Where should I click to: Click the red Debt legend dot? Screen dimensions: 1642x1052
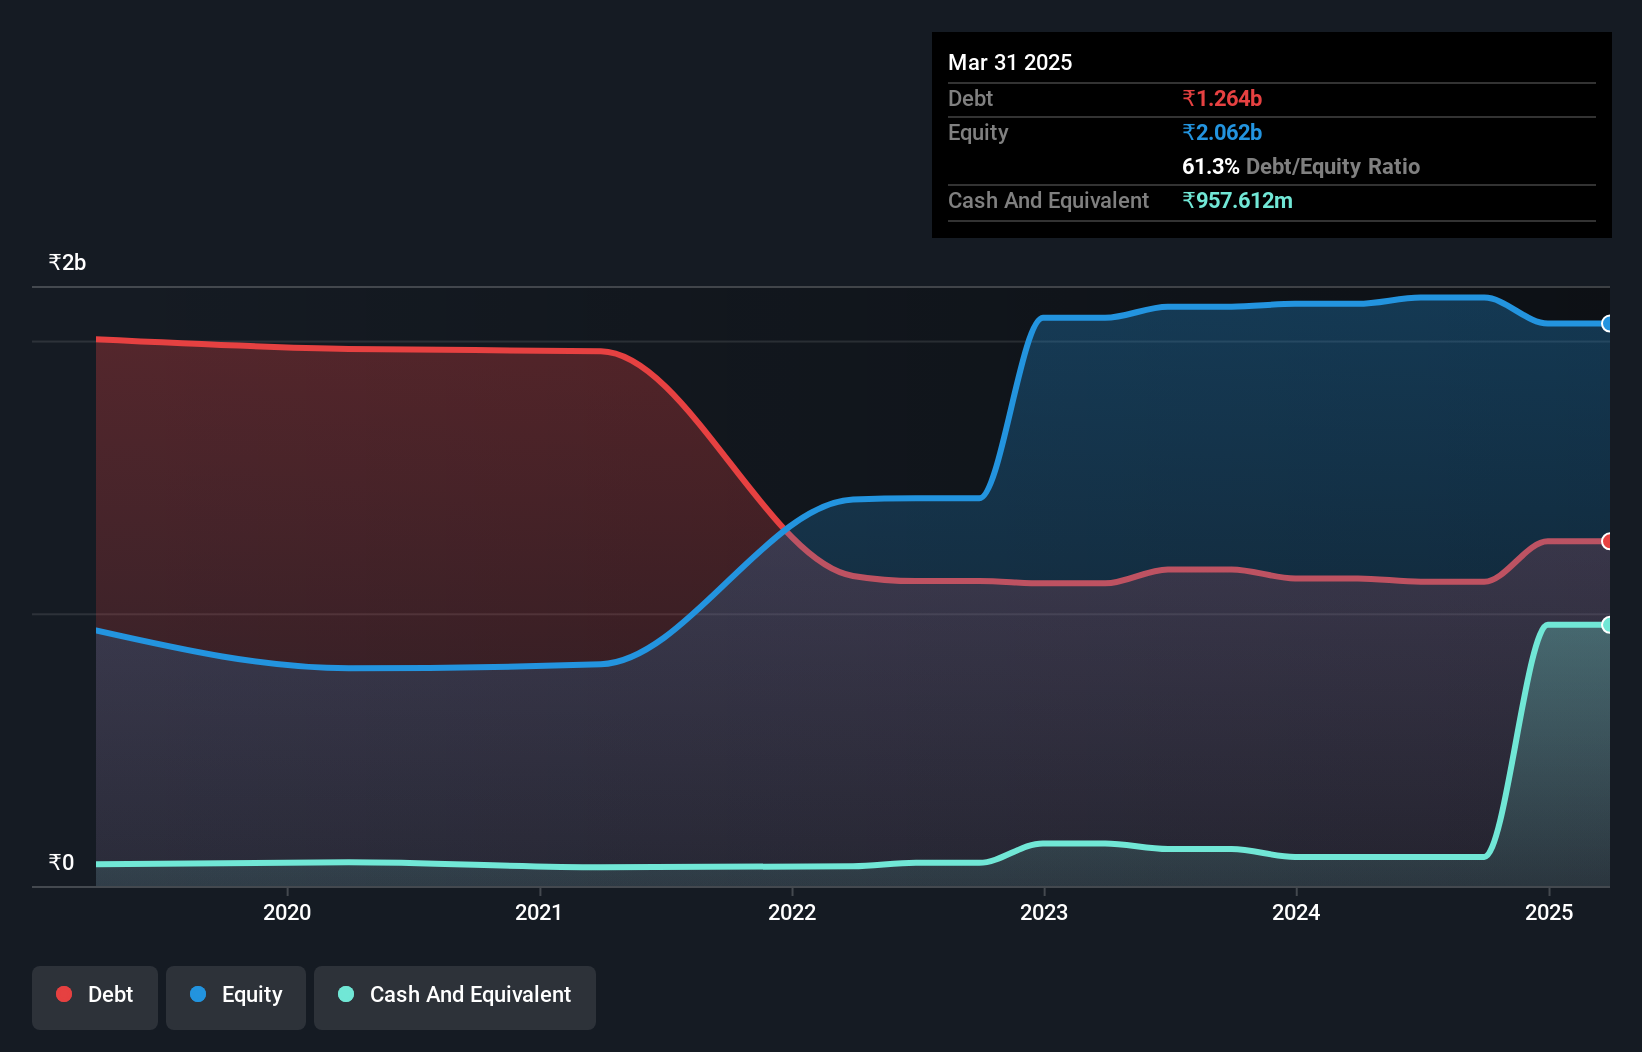[63, 994]
